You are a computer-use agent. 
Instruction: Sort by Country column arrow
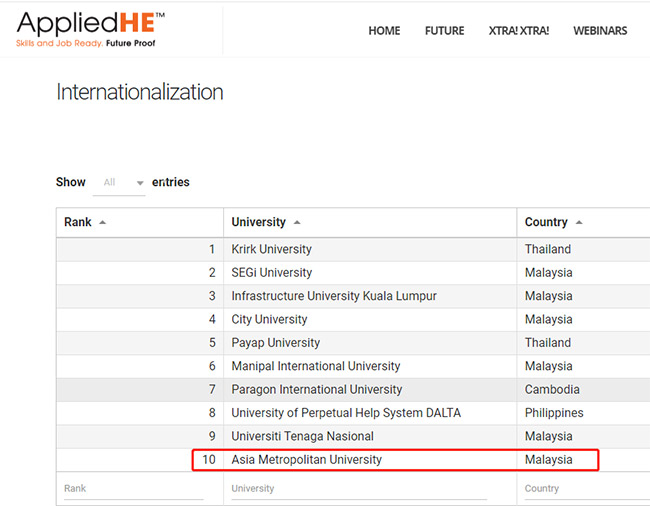tap(579, 223)
